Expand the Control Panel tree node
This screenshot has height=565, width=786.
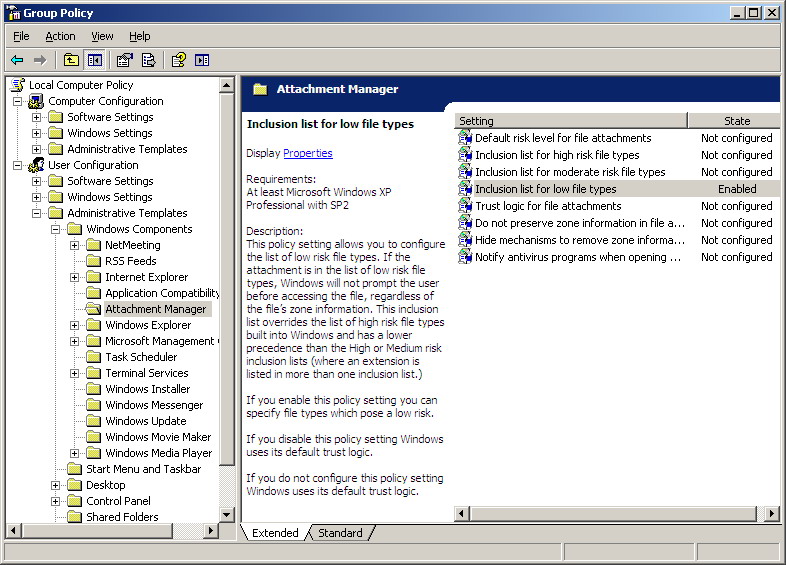tap(56, 501)
